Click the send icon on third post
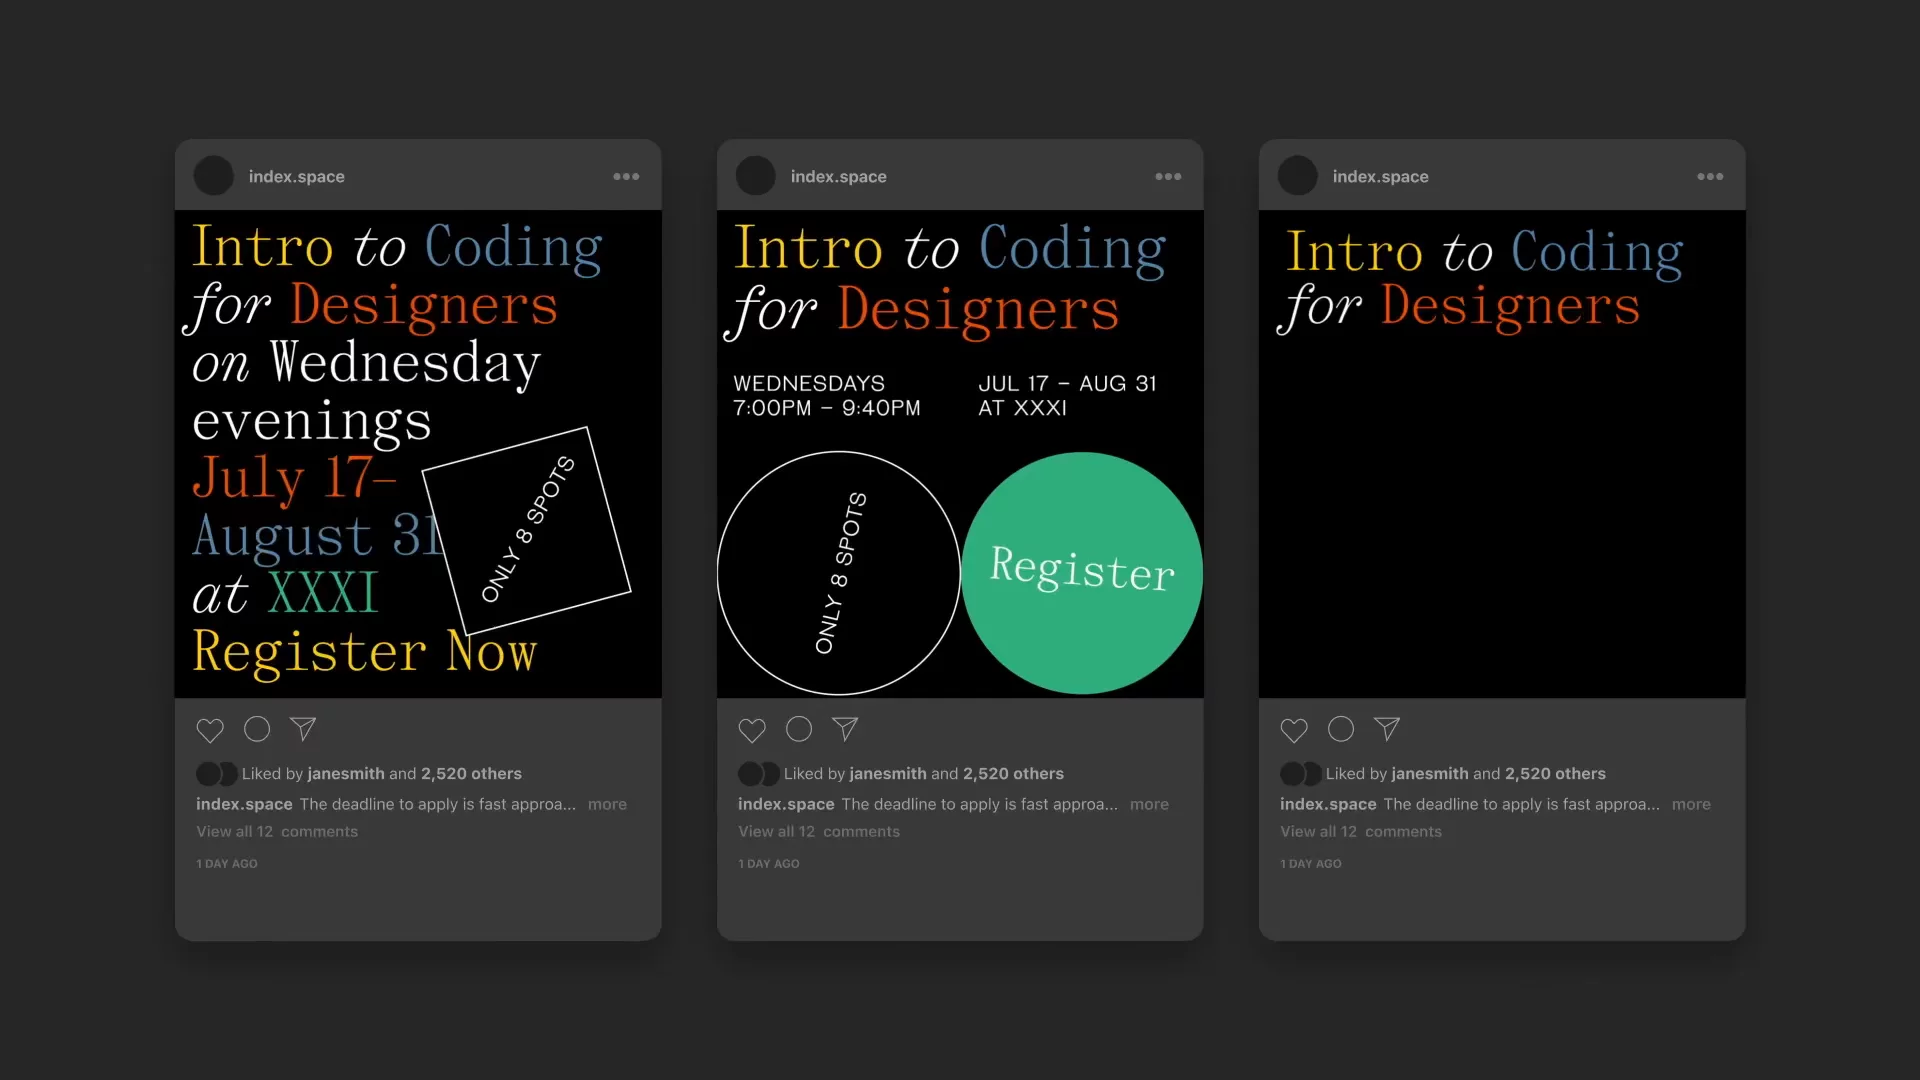This screenshot has width=1920, height=1080. [x=1387, y=729]
